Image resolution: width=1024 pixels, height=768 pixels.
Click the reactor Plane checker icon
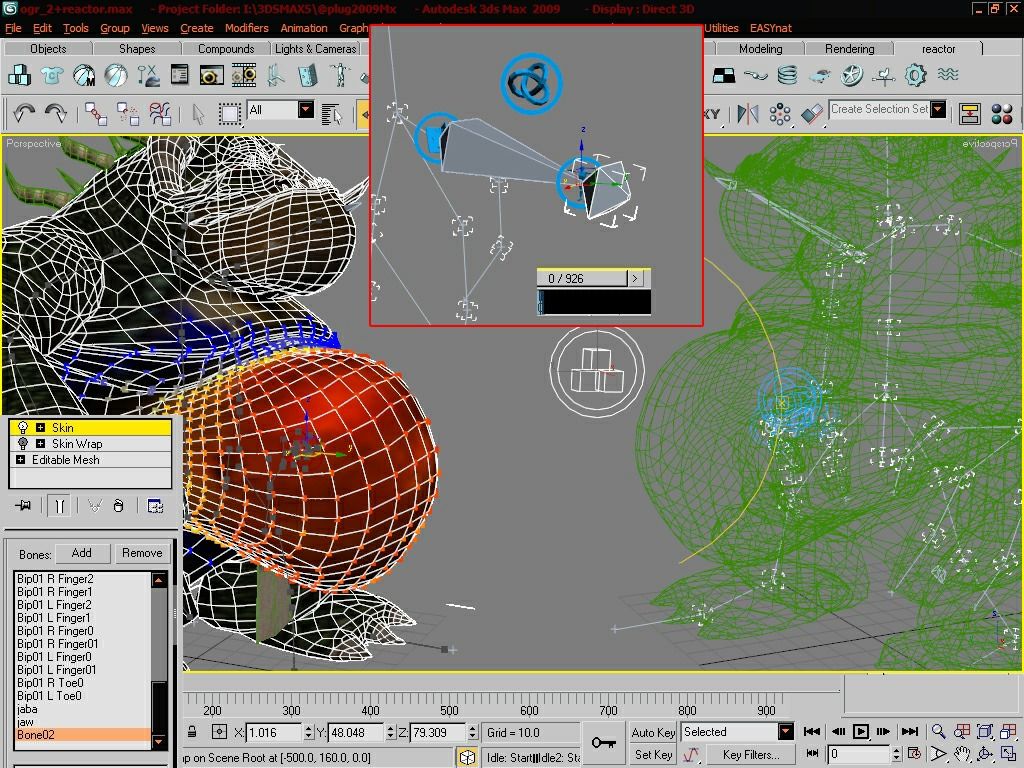tap(724, 76)
